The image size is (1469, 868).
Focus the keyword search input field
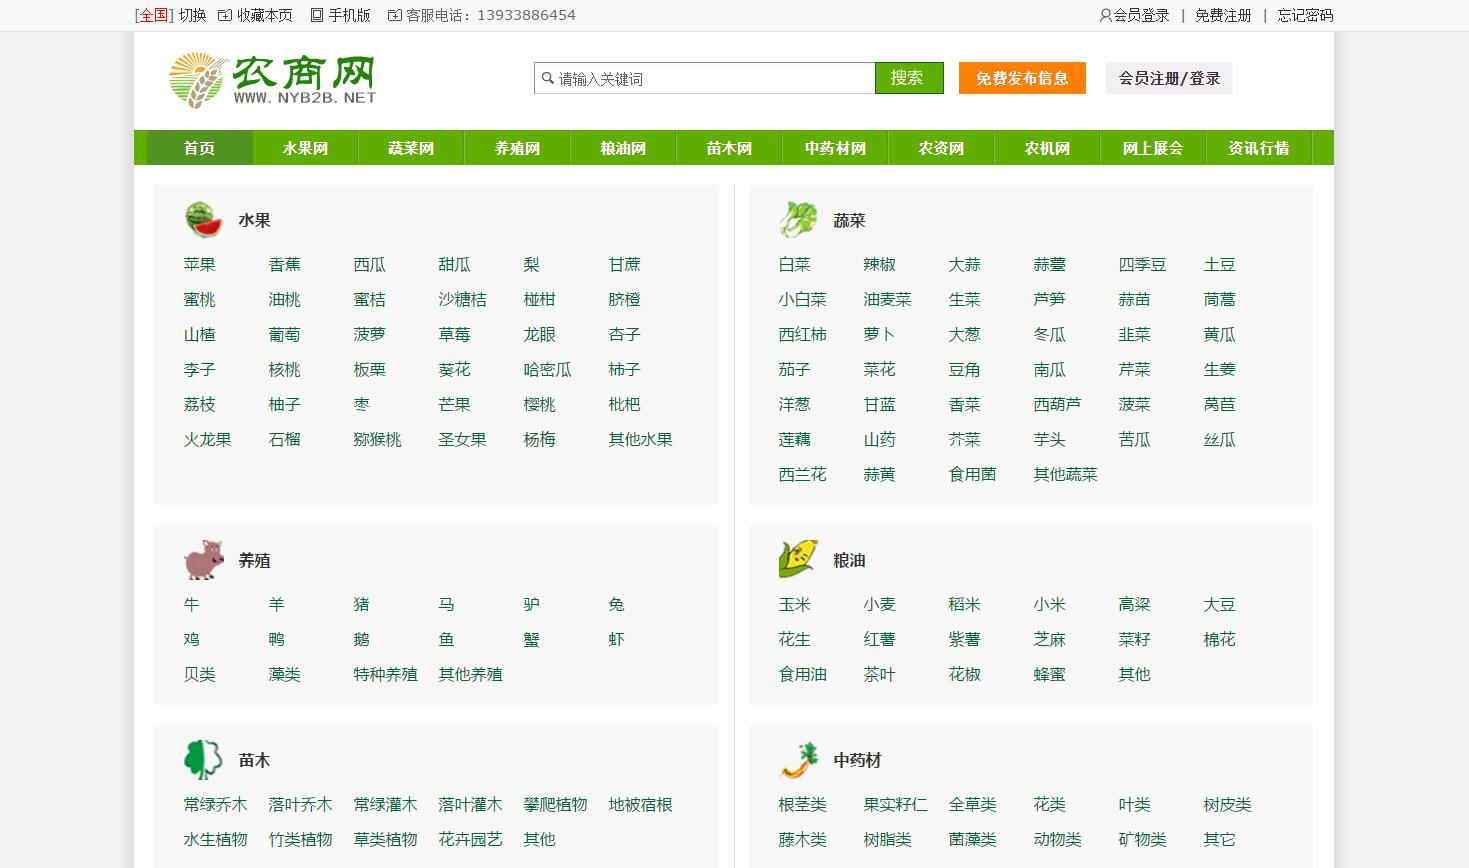point(705,78)
